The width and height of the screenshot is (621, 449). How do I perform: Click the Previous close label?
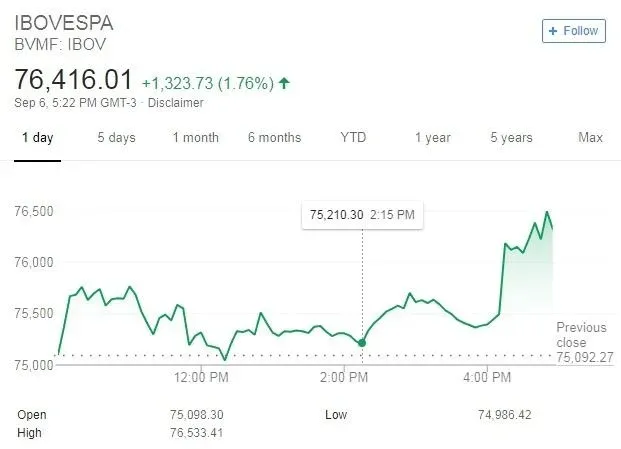[581, 335]
